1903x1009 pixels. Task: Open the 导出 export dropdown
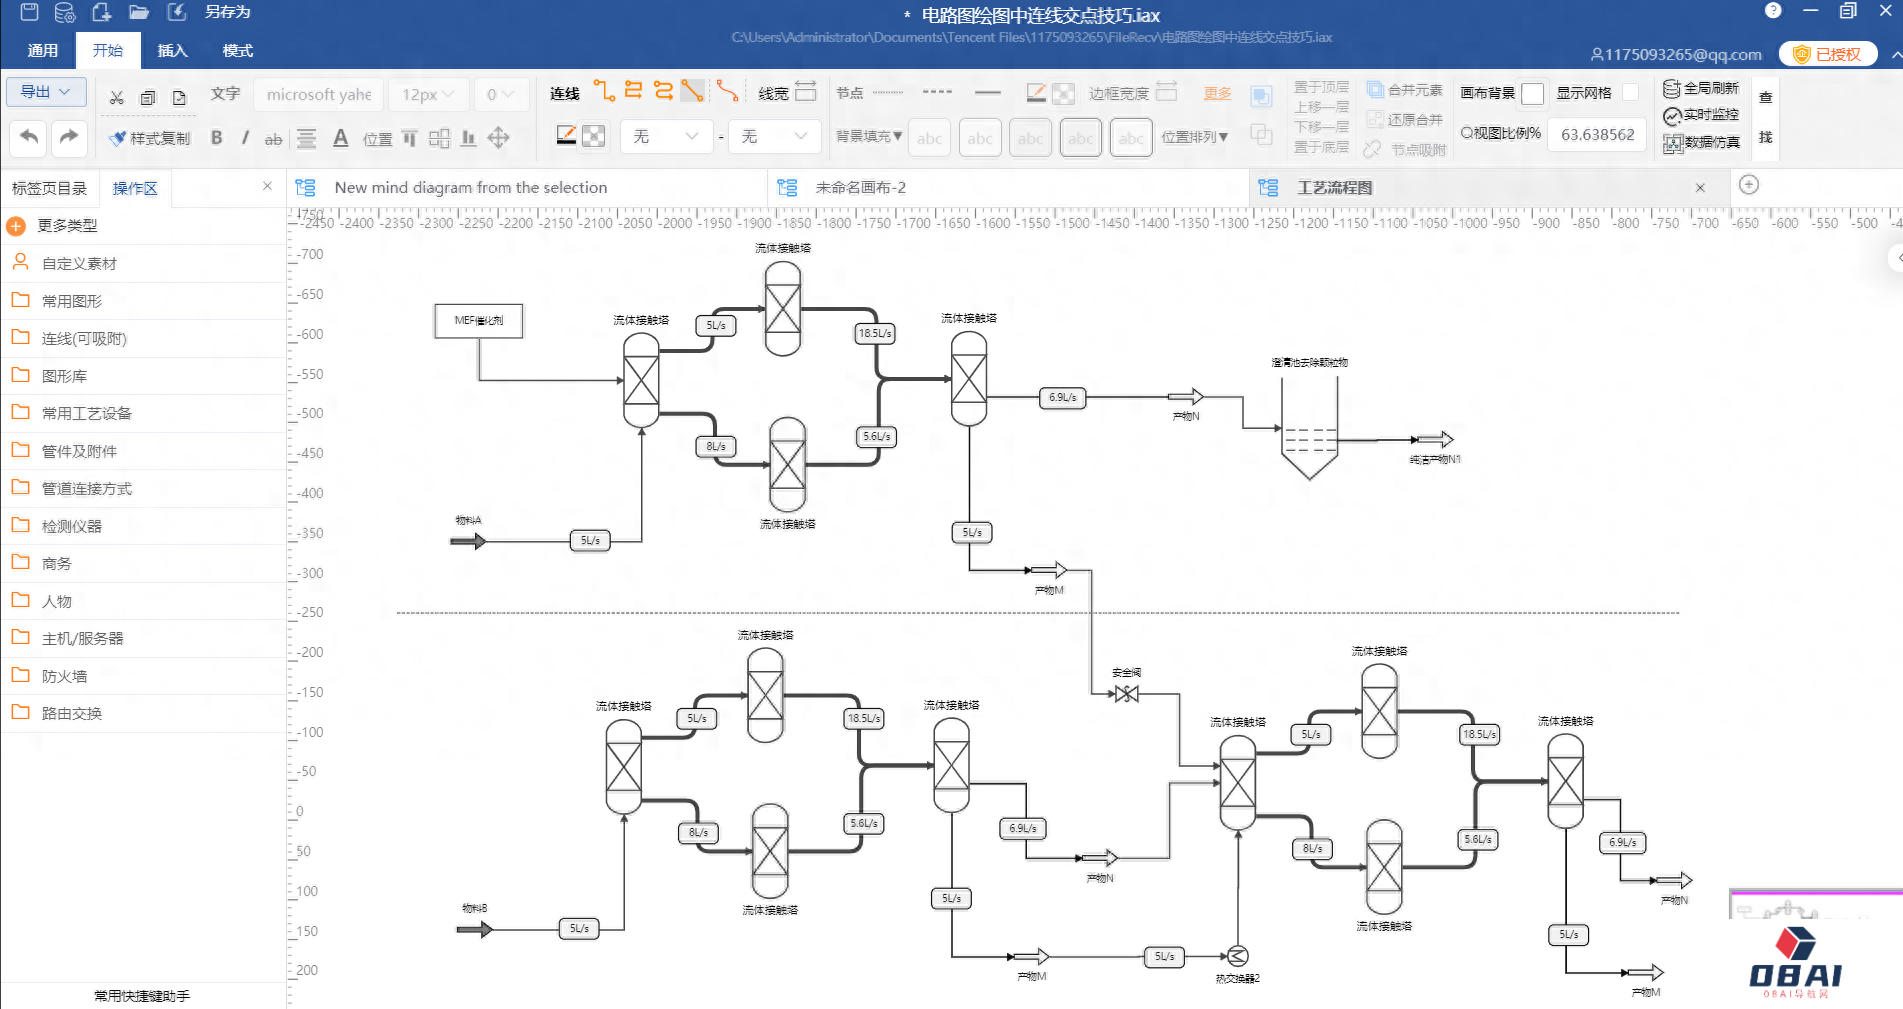click(x=46, y=92)
